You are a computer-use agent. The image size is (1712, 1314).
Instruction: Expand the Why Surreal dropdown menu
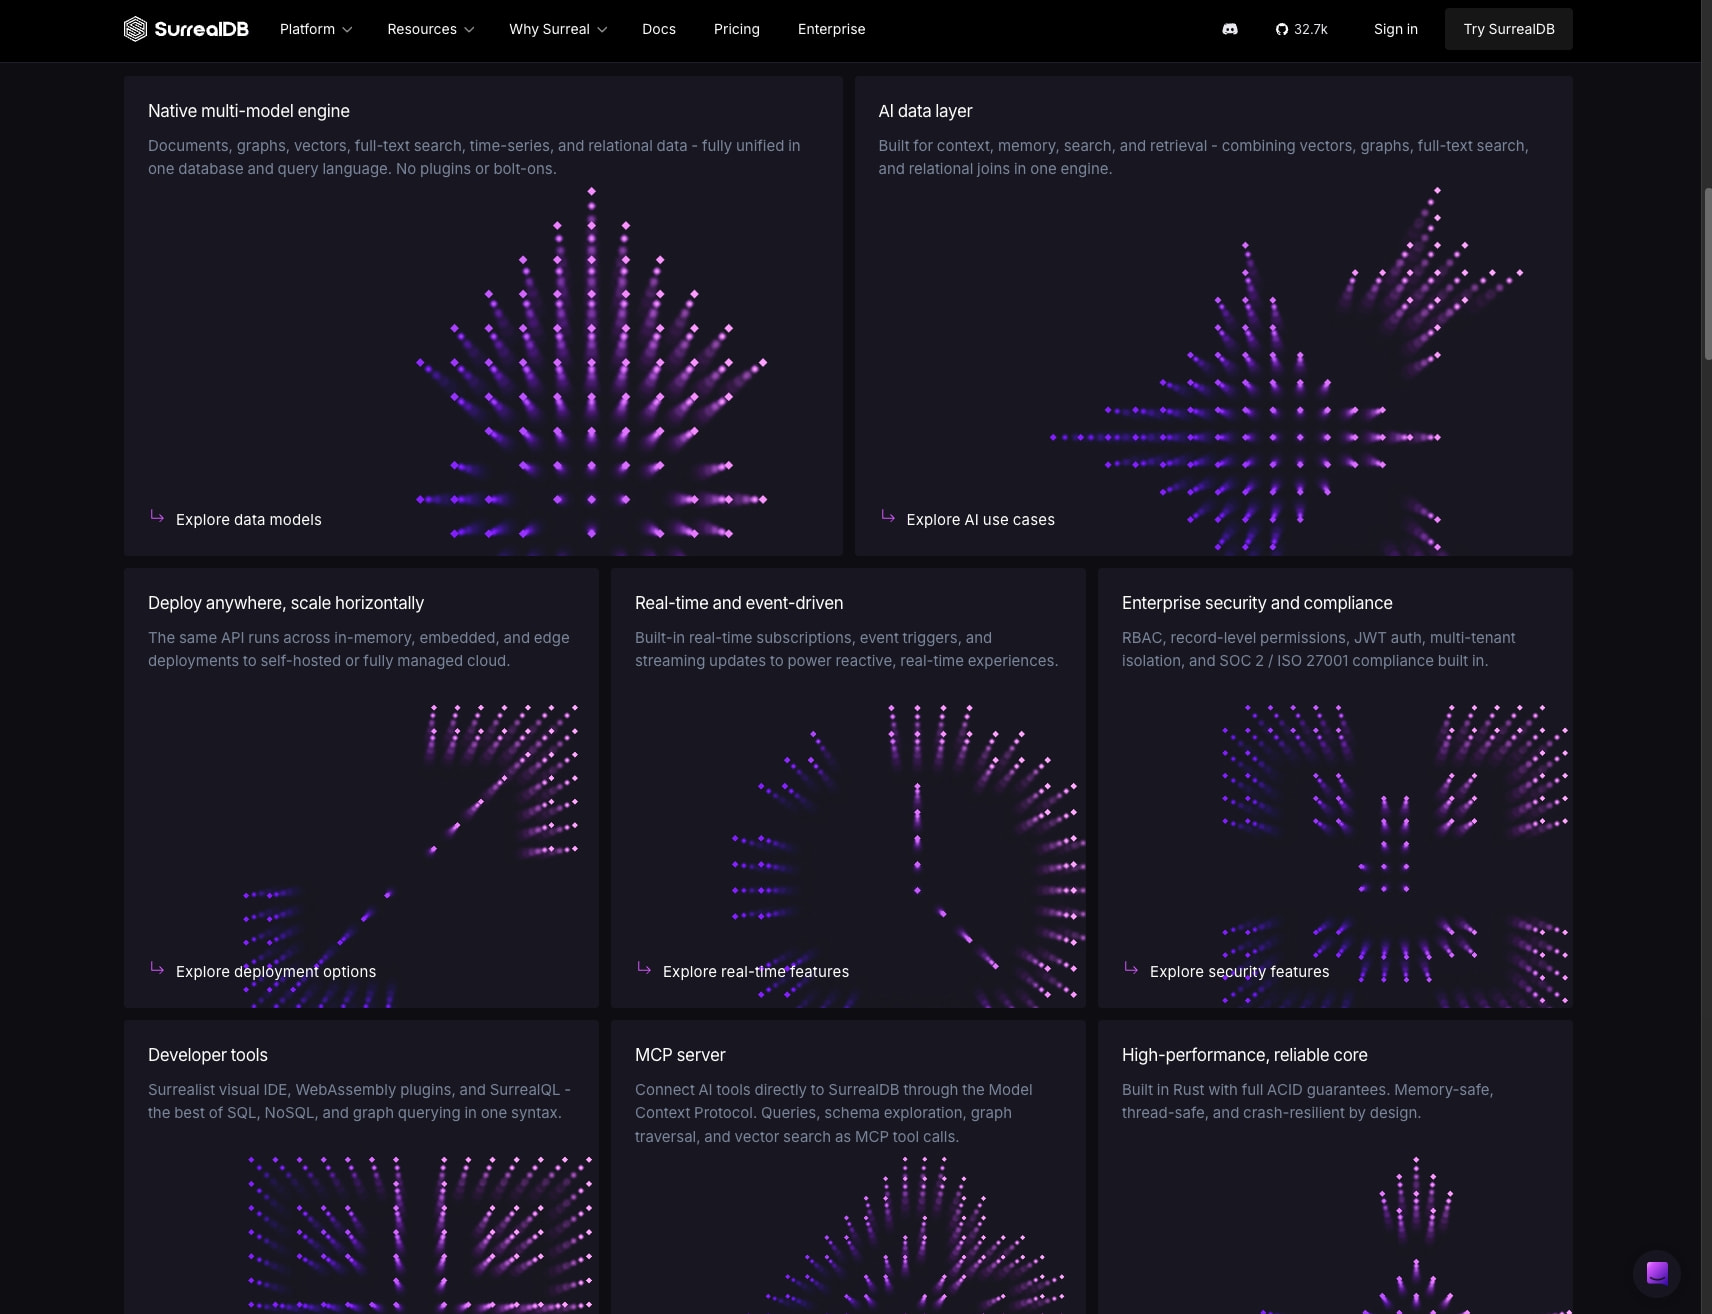(x=558, y=29)
